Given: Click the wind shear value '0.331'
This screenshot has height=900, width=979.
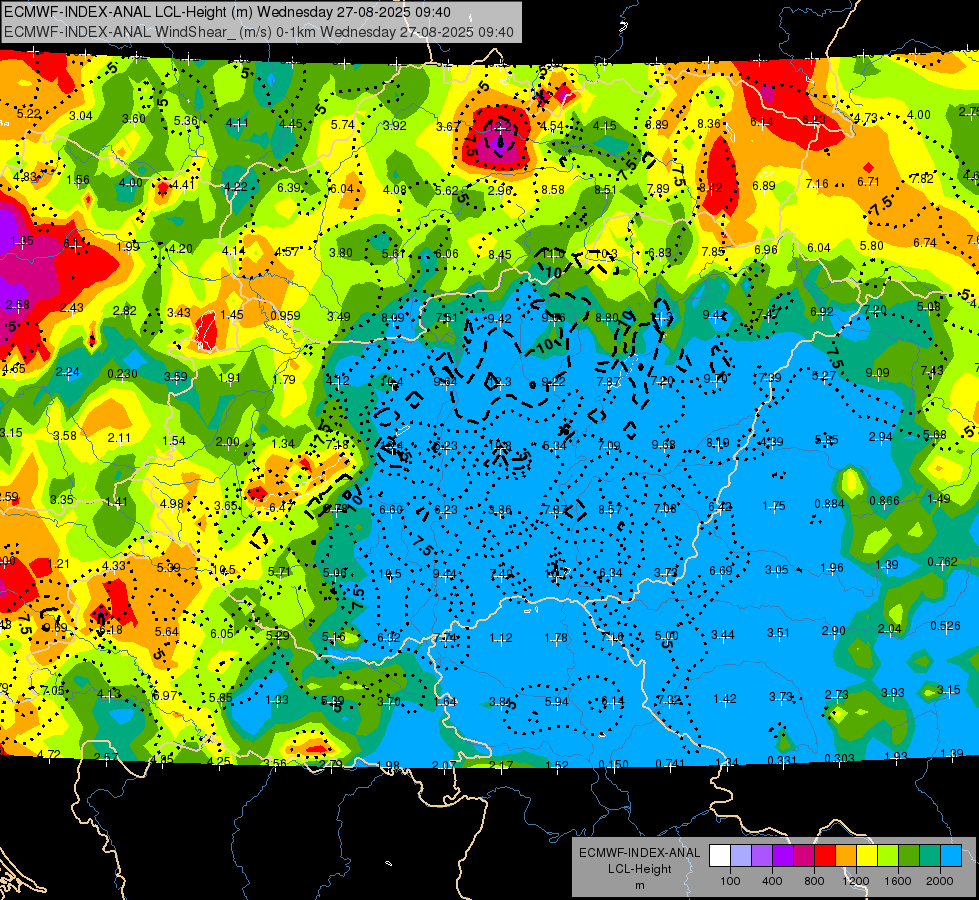Looking at the screenshot, I should [x=782, y=760].
